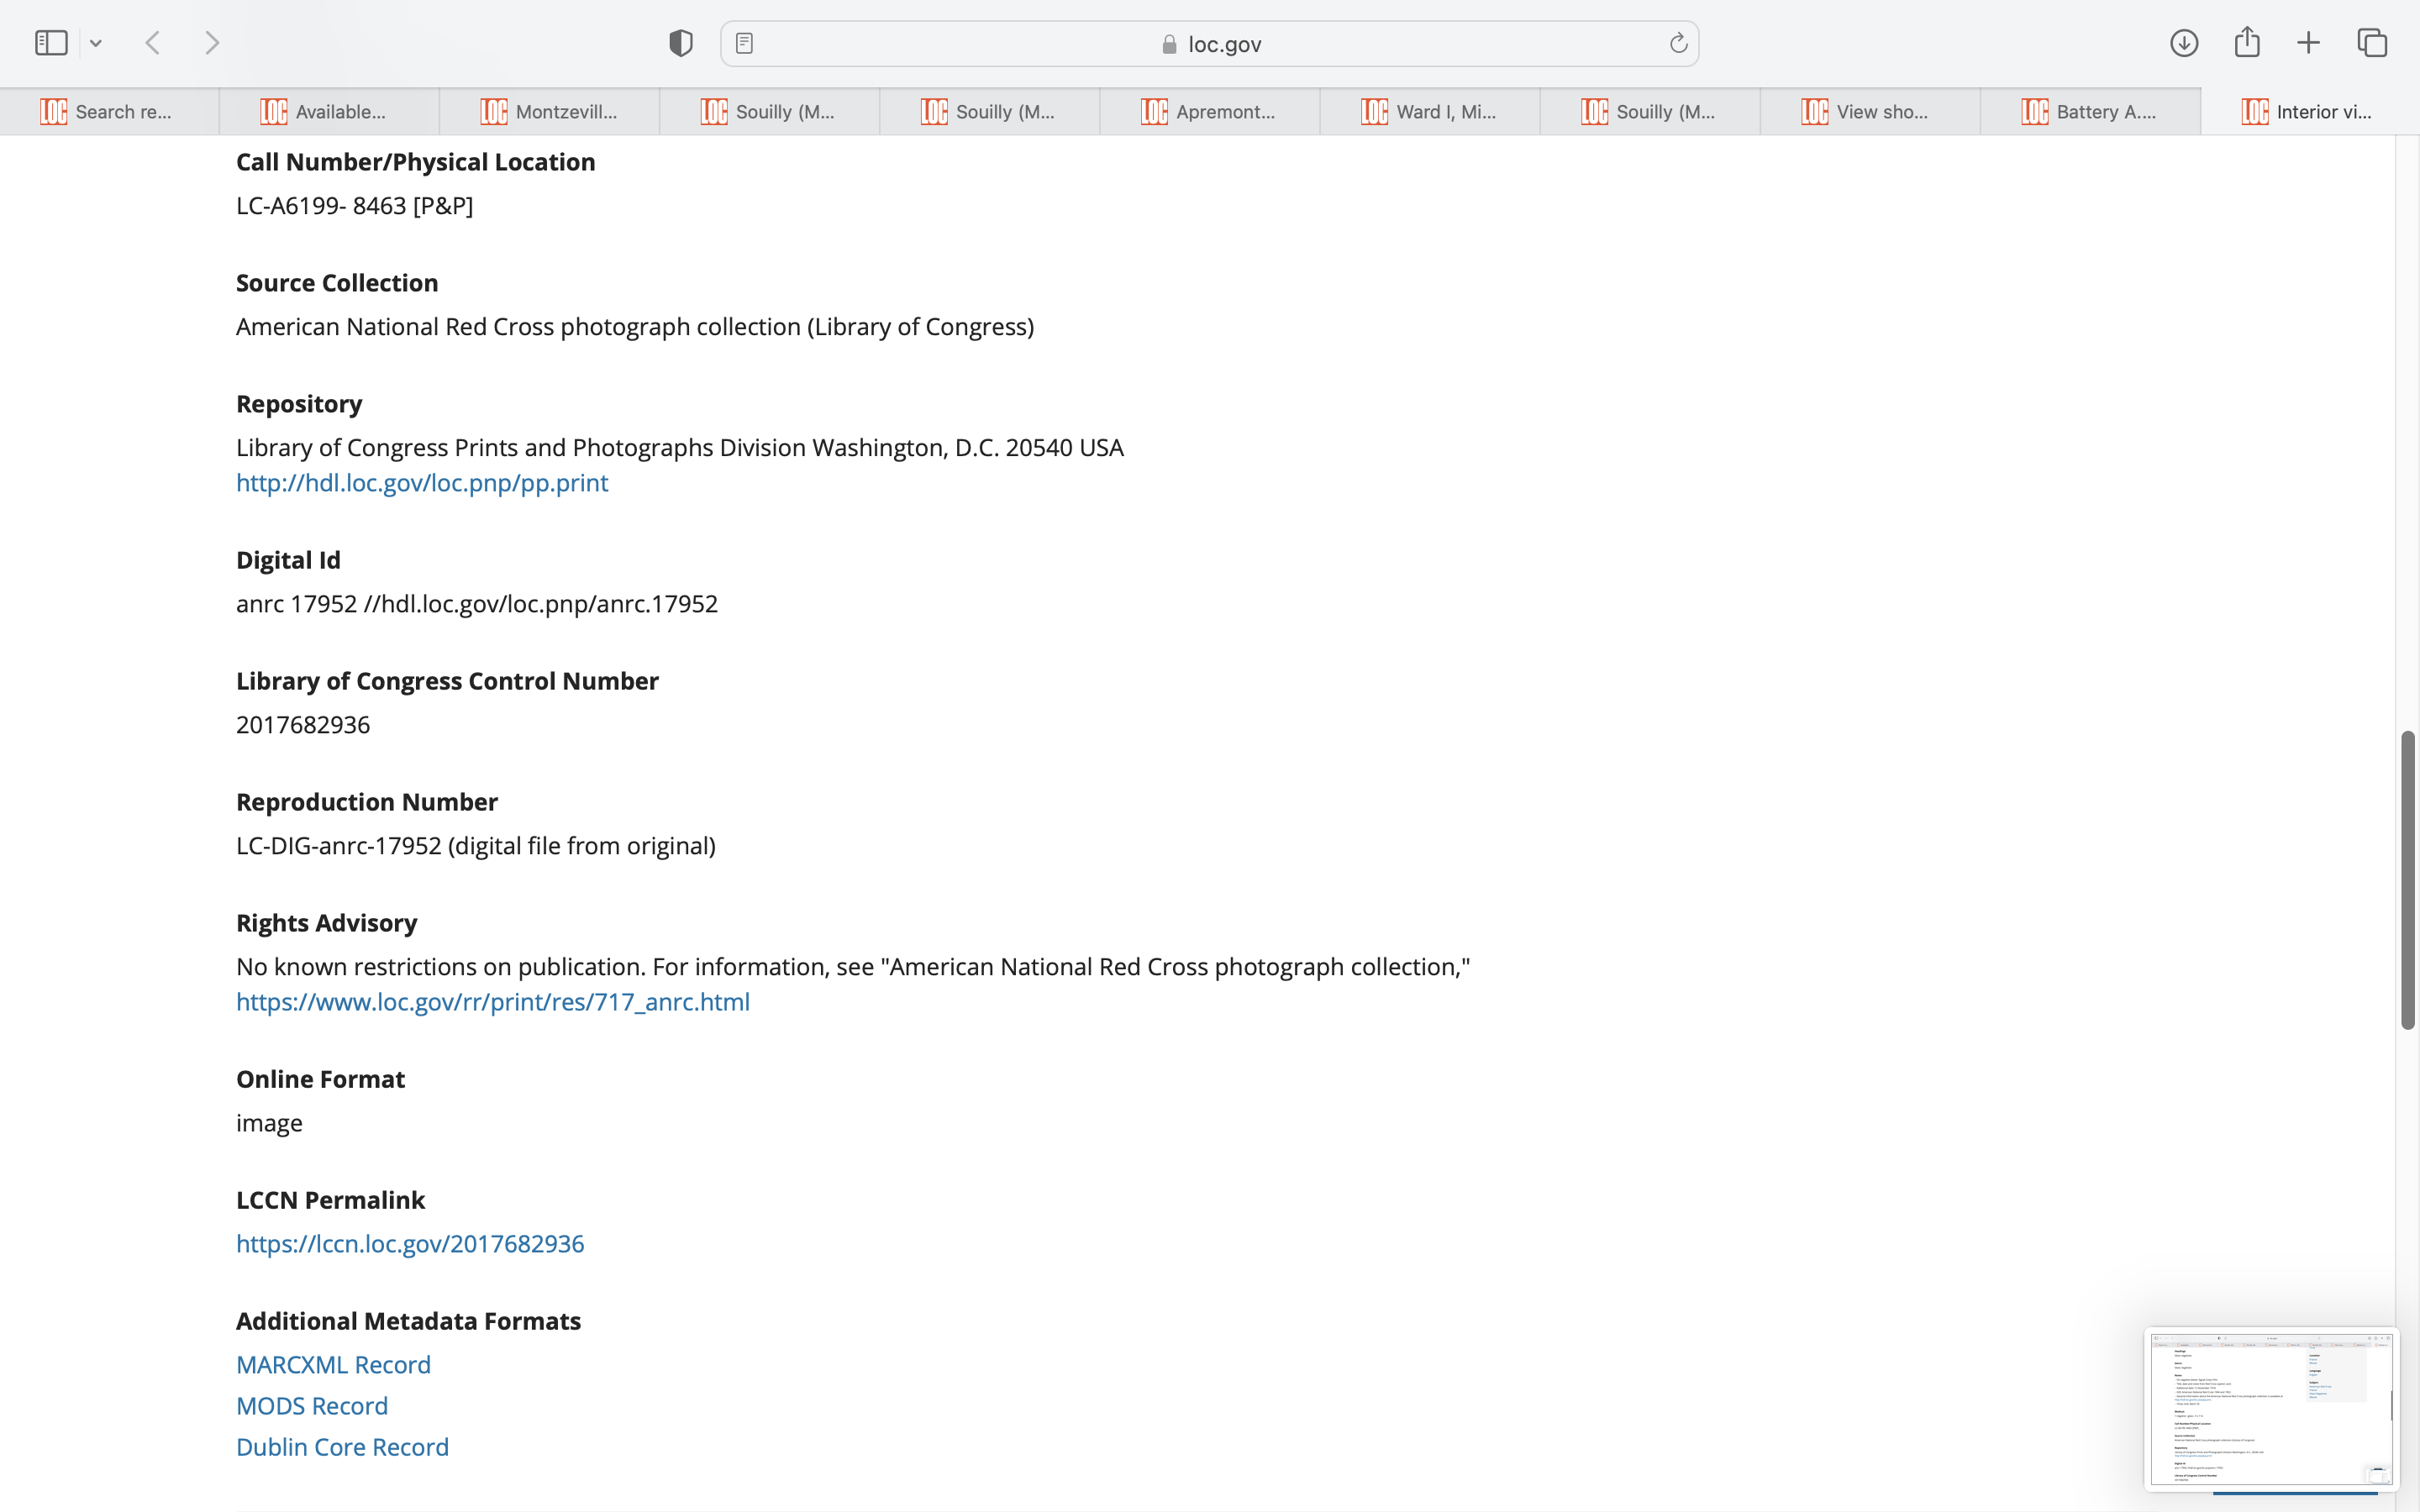
Task: Open the Apremont... tab
Action: tap(1210, 112)
